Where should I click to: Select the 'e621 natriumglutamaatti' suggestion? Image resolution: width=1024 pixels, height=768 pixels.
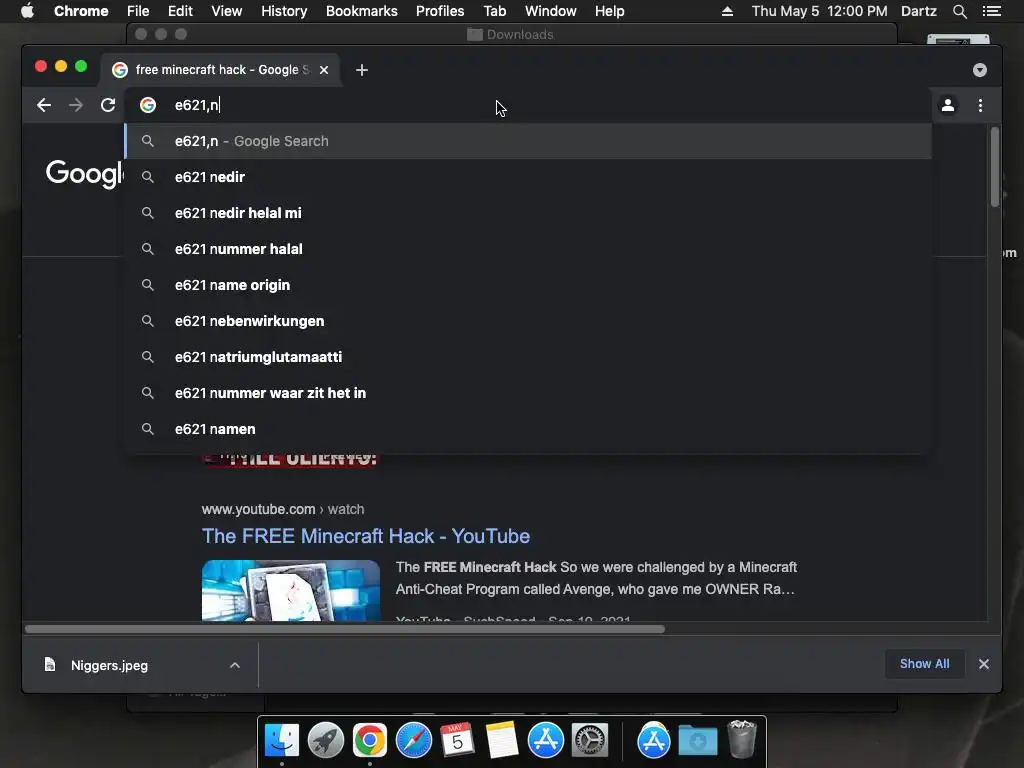point(528,357)
